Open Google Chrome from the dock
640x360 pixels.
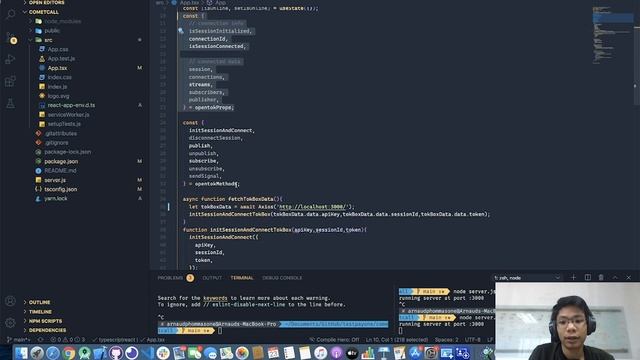(x=69, y=353)
